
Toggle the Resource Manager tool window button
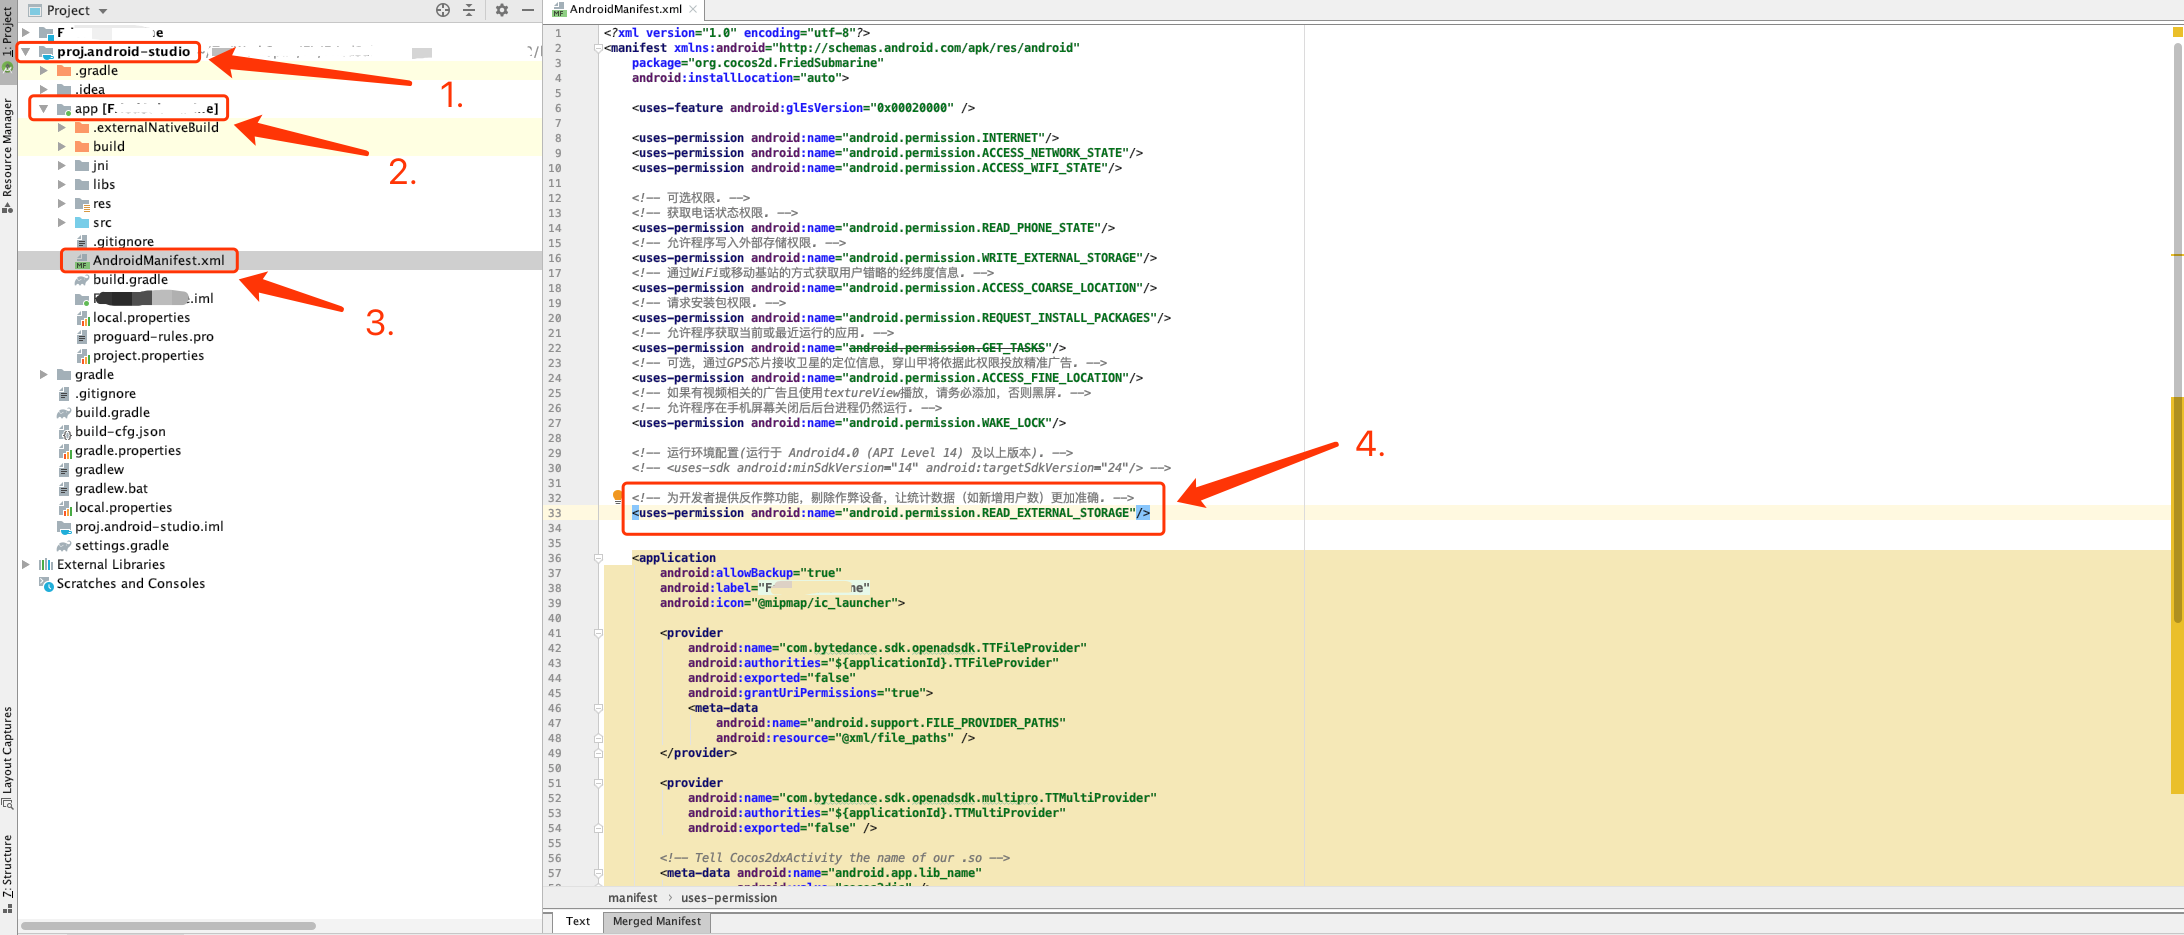coord(8,155)
